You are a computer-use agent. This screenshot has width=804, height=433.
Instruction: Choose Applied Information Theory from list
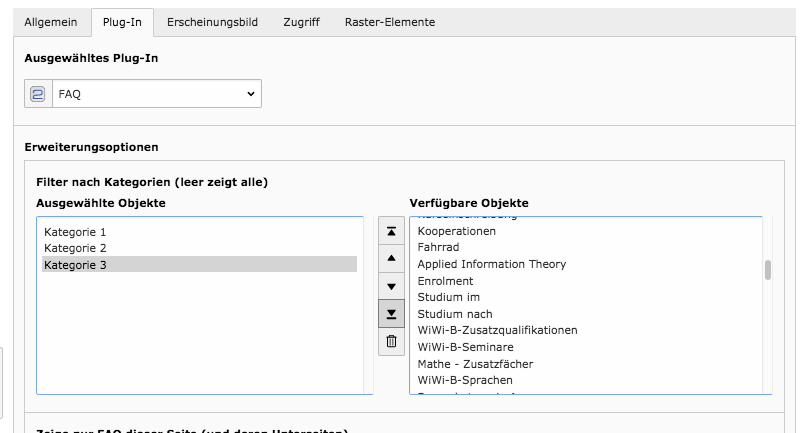coord(491,264)
